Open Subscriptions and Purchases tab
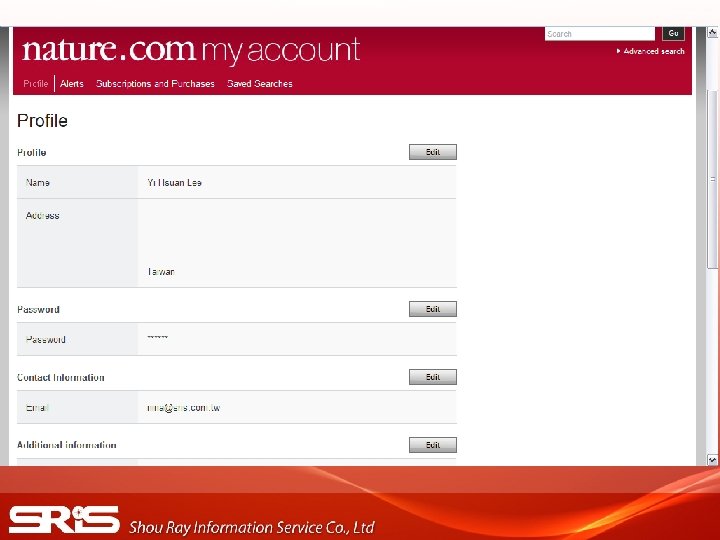720x540 pixels. coord(155,84)
